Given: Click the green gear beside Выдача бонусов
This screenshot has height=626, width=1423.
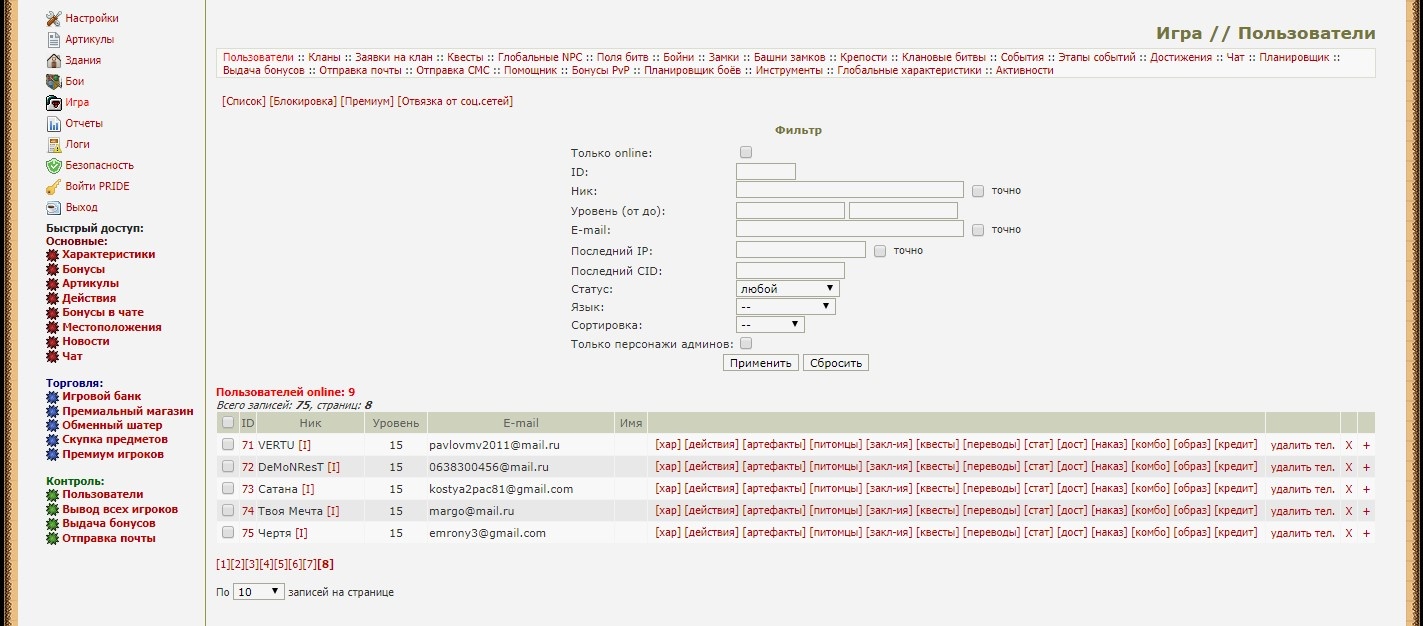Looking at the screenshot, I should coord(53,523).
